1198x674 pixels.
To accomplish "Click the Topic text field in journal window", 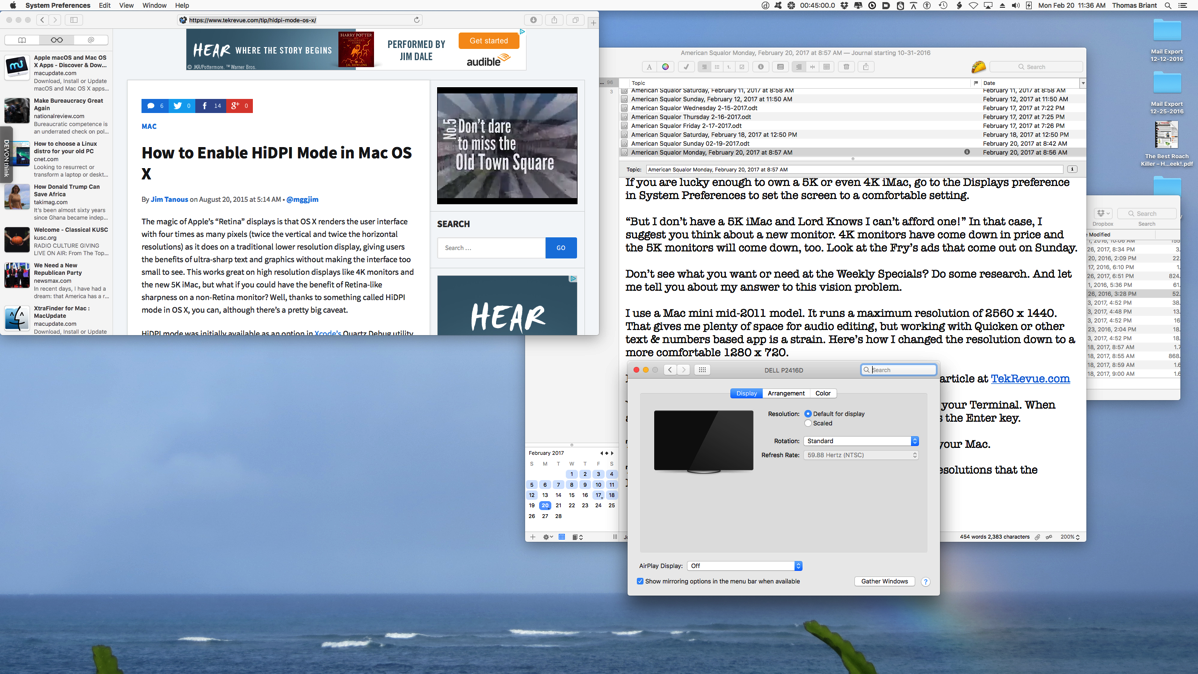I will [854, 170].
